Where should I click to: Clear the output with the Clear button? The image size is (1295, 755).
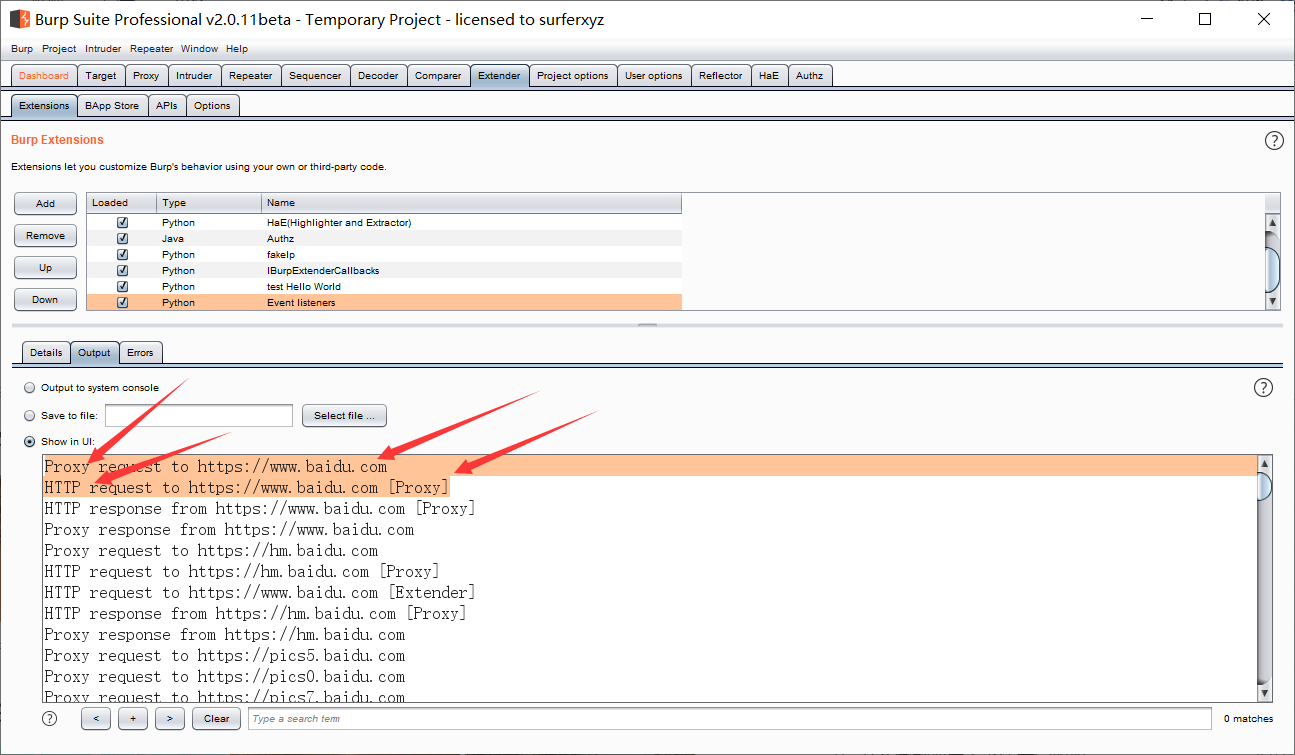click(217, 718)
